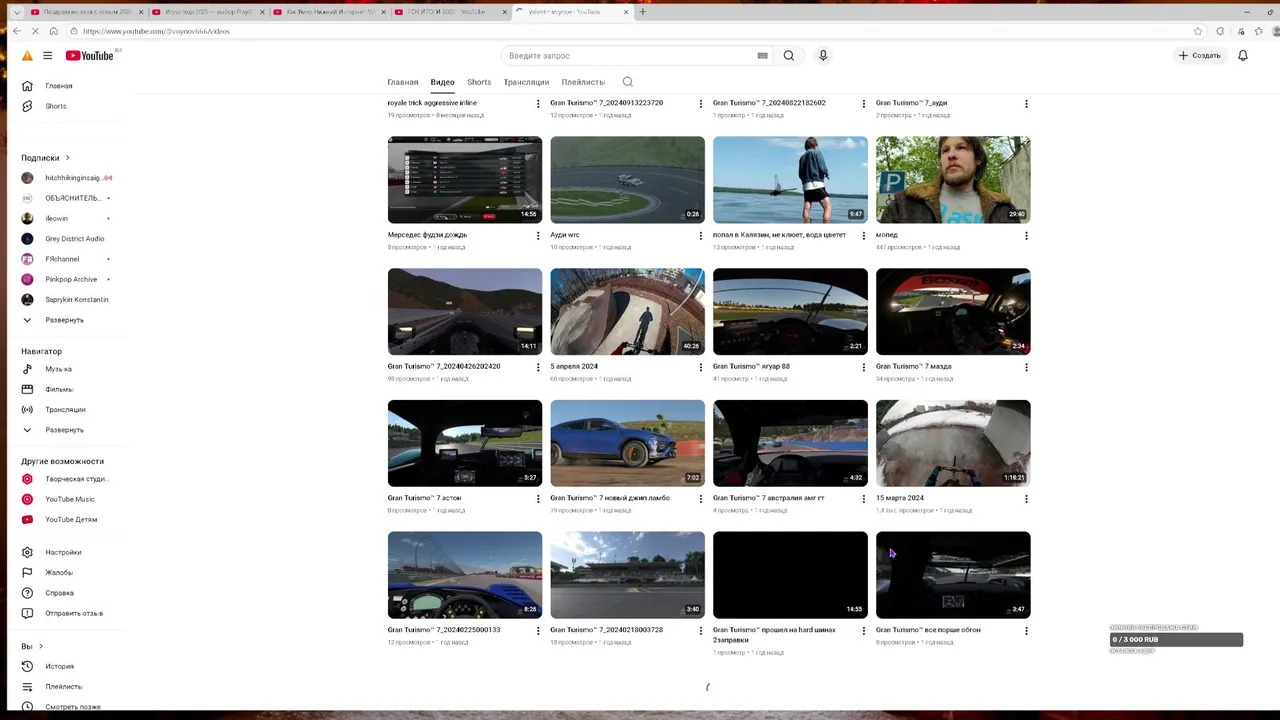Open options menu for мопед video
The image size is (1280, 720).
click(1026, 236)
